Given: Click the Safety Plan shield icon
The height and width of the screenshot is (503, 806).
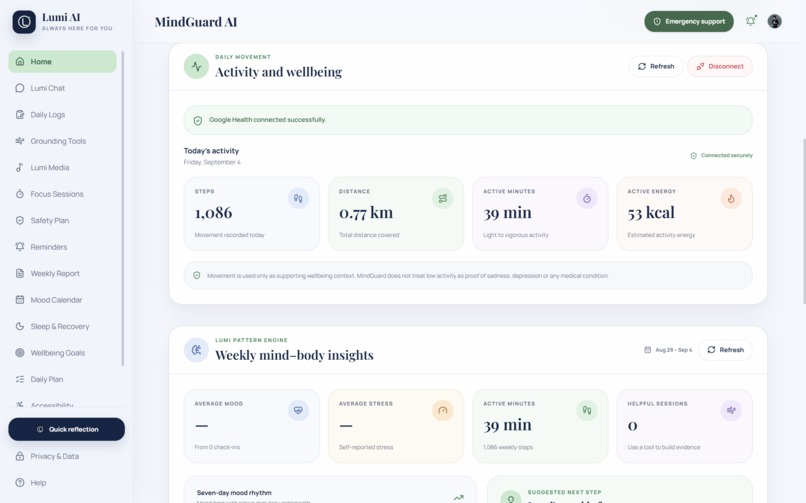Looking at the screenshot, I should click(x=20, y=220).
